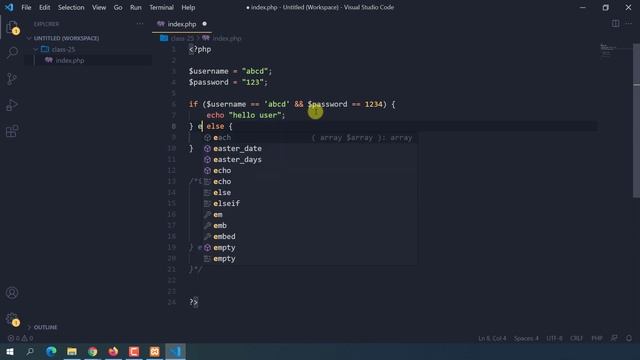Open the Search view in activity bar
This screenshot has height=360, width=640.
click(12, 53)
